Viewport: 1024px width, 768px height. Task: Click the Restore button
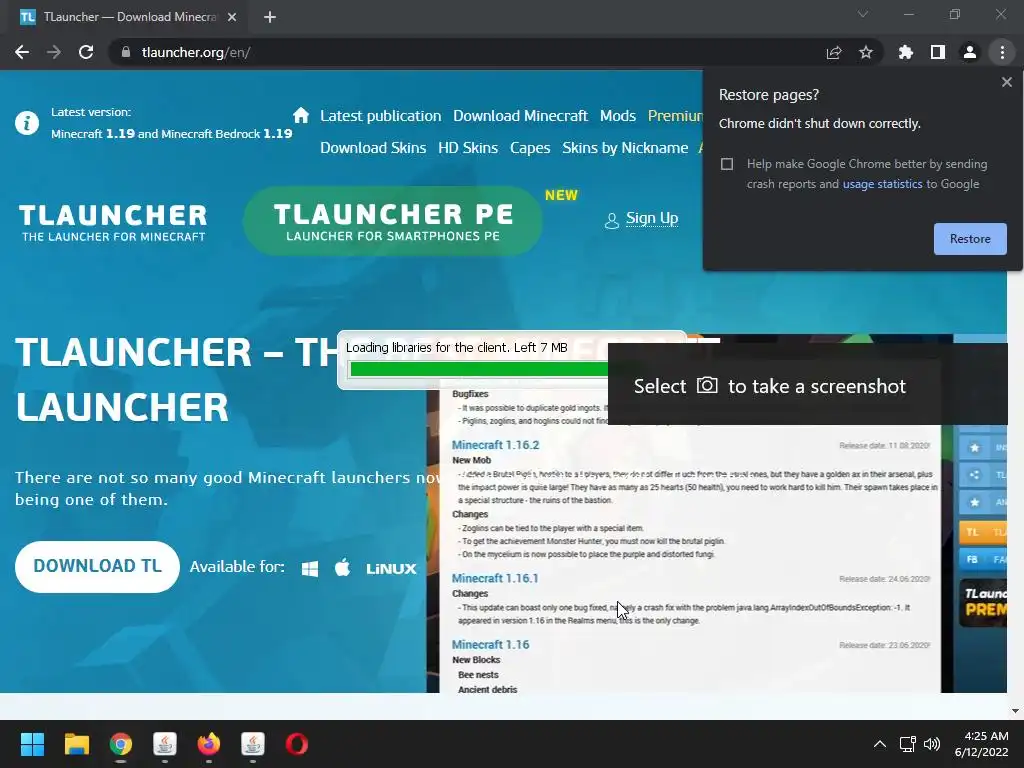coord(970,239)
